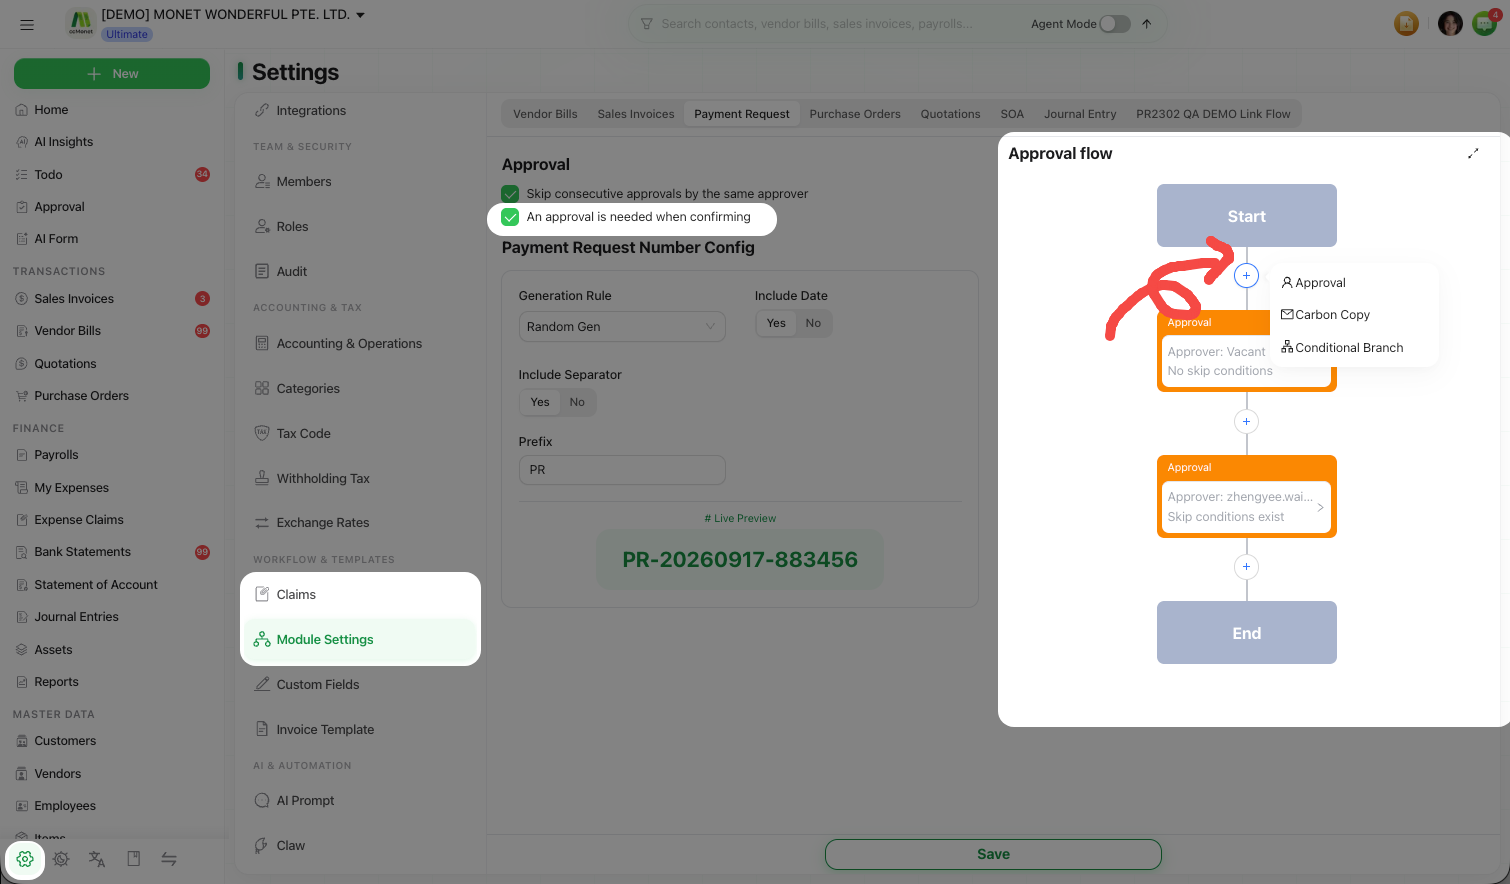Switch to the Vendor Bills tab
The width and height of the screenshot is (1510, 884).
pos(545,114)
